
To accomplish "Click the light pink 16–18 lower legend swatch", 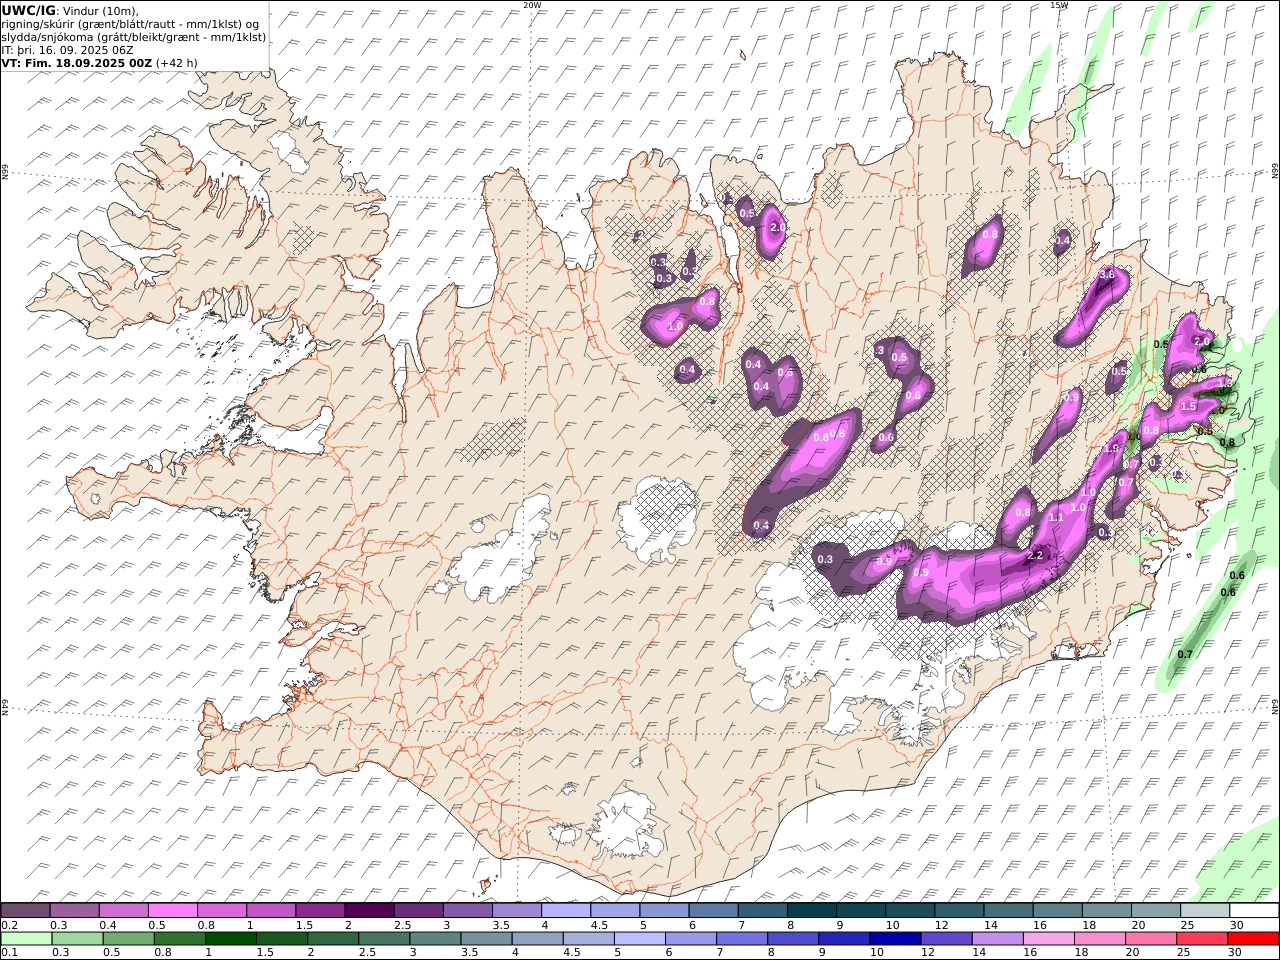I will click(x=1047, y=939).
